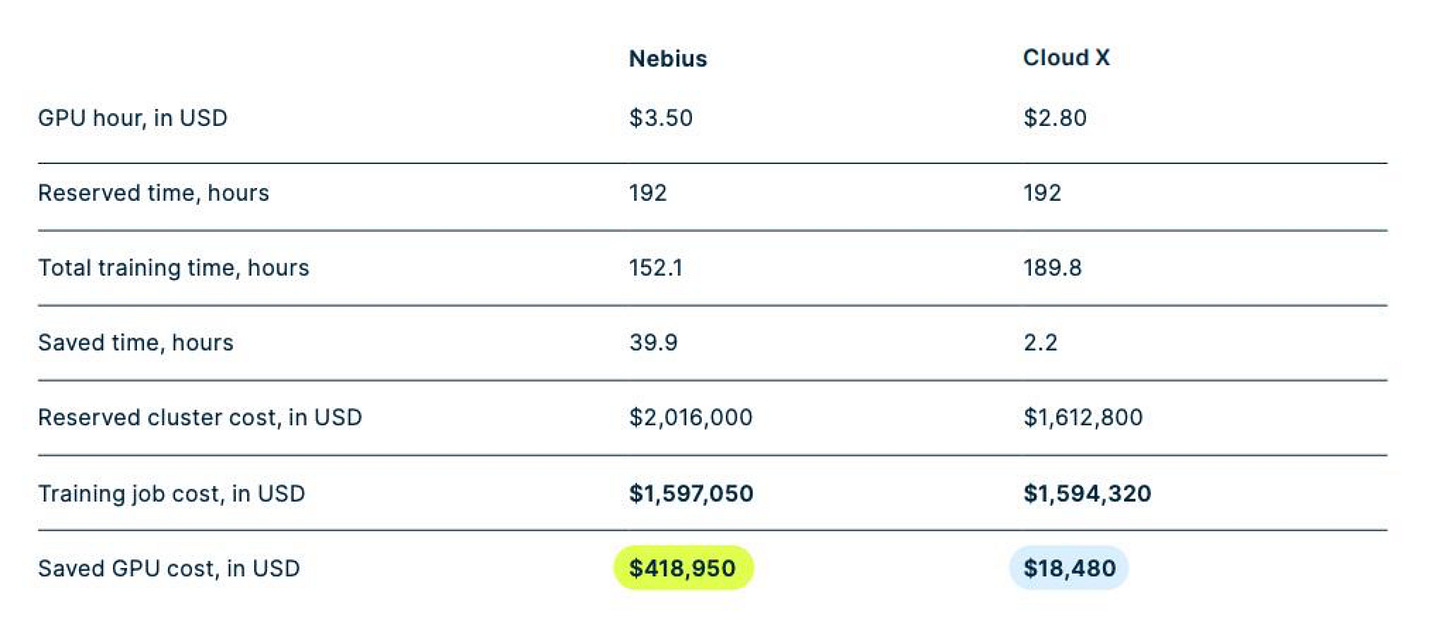Click the Training job cost row label

click(x=171, y=494)
